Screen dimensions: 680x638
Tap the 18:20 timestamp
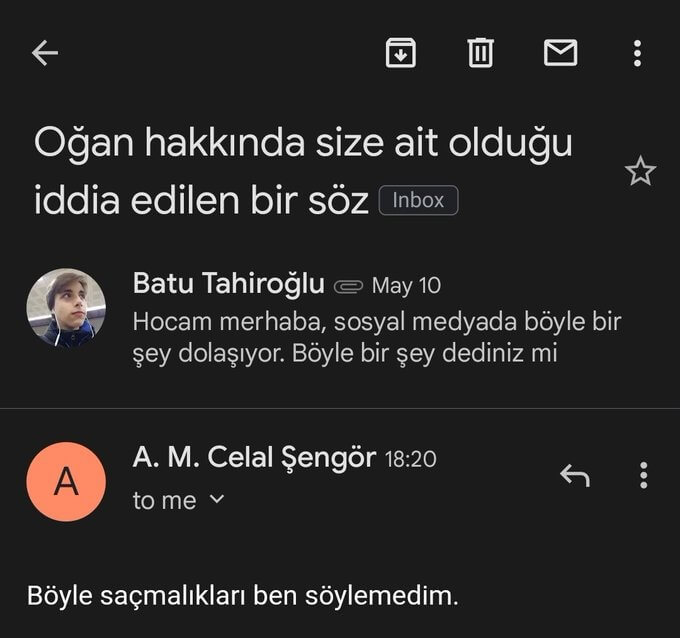click(411, 460)
